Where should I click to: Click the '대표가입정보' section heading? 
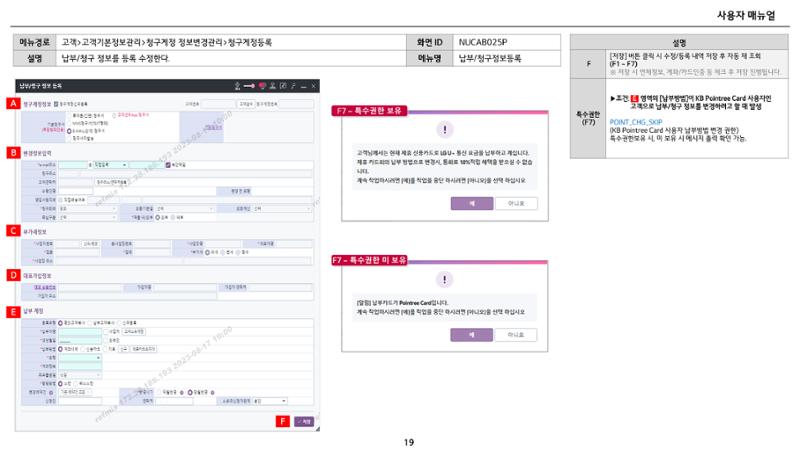[37, 276]
